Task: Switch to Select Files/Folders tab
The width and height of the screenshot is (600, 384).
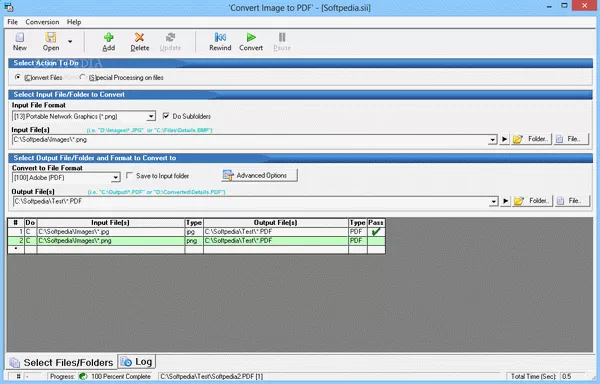Action: click(x=62, y=362)
